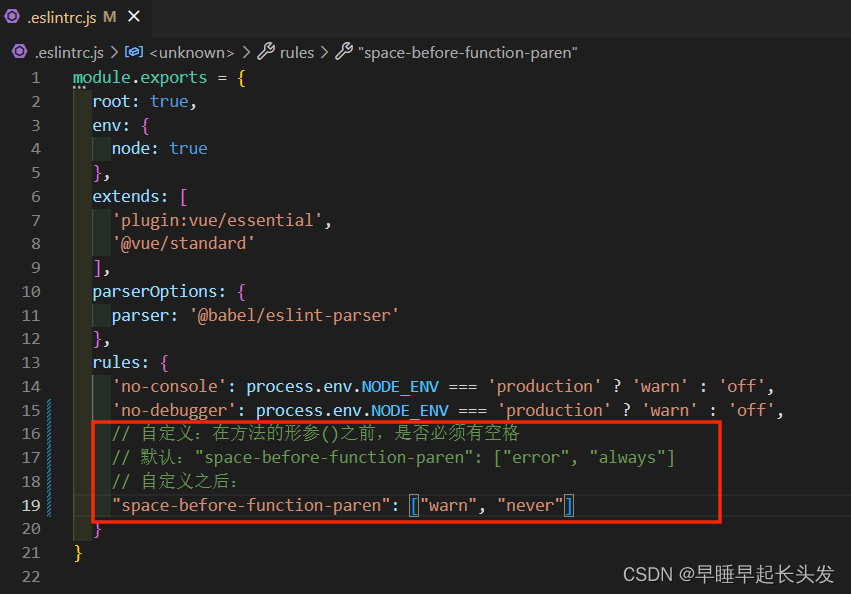Click the "warn" value on line 19
Viewport: 851px width, 594px height.
448,505
